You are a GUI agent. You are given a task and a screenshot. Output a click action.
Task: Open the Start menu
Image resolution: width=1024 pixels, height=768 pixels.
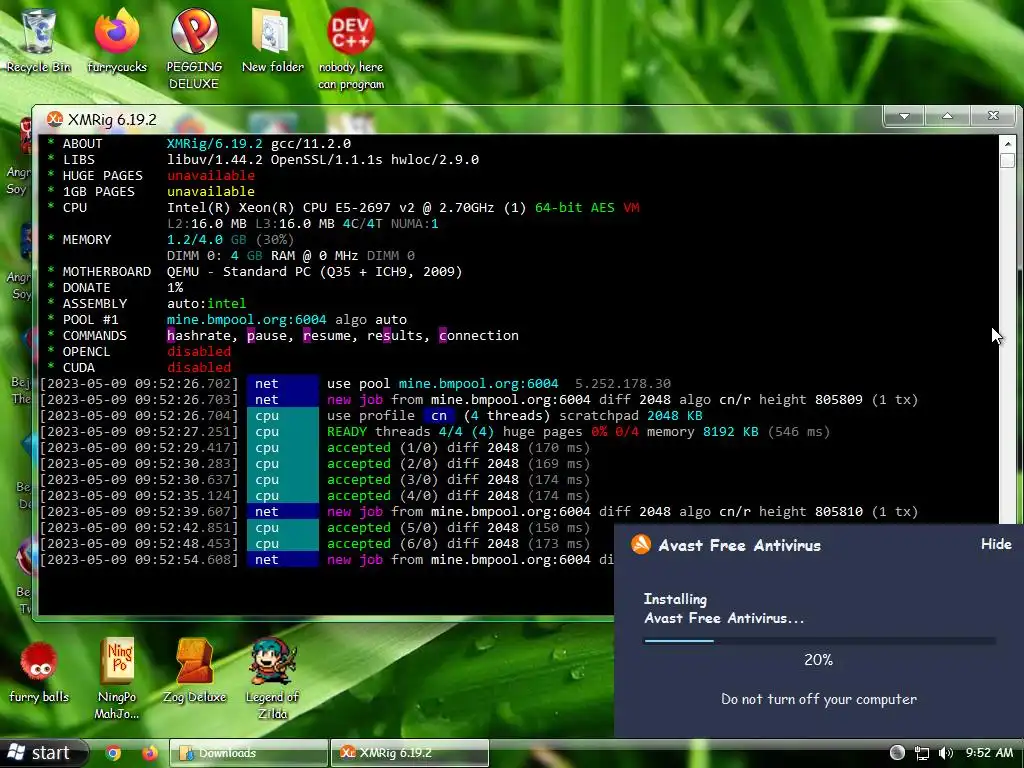click(x=42, y=753)
